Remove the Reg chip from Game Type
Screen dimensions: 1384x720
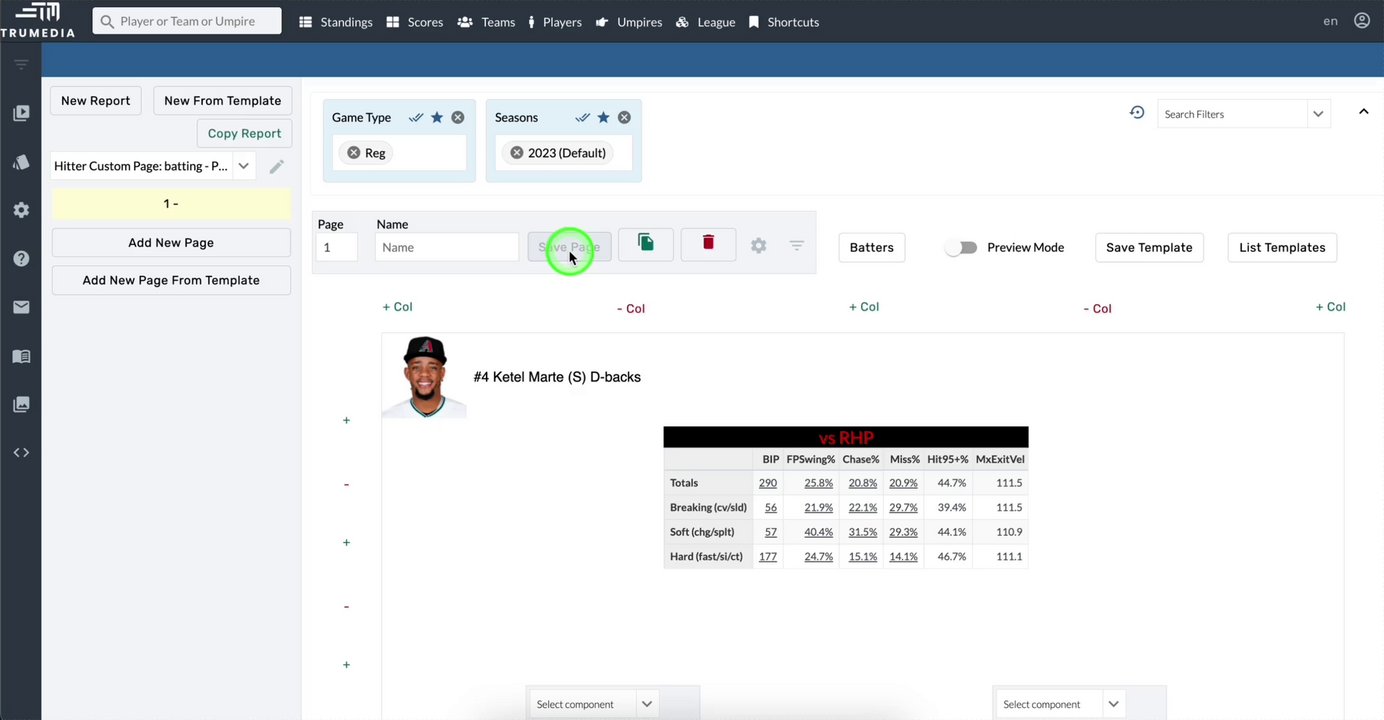click(354, 153)
